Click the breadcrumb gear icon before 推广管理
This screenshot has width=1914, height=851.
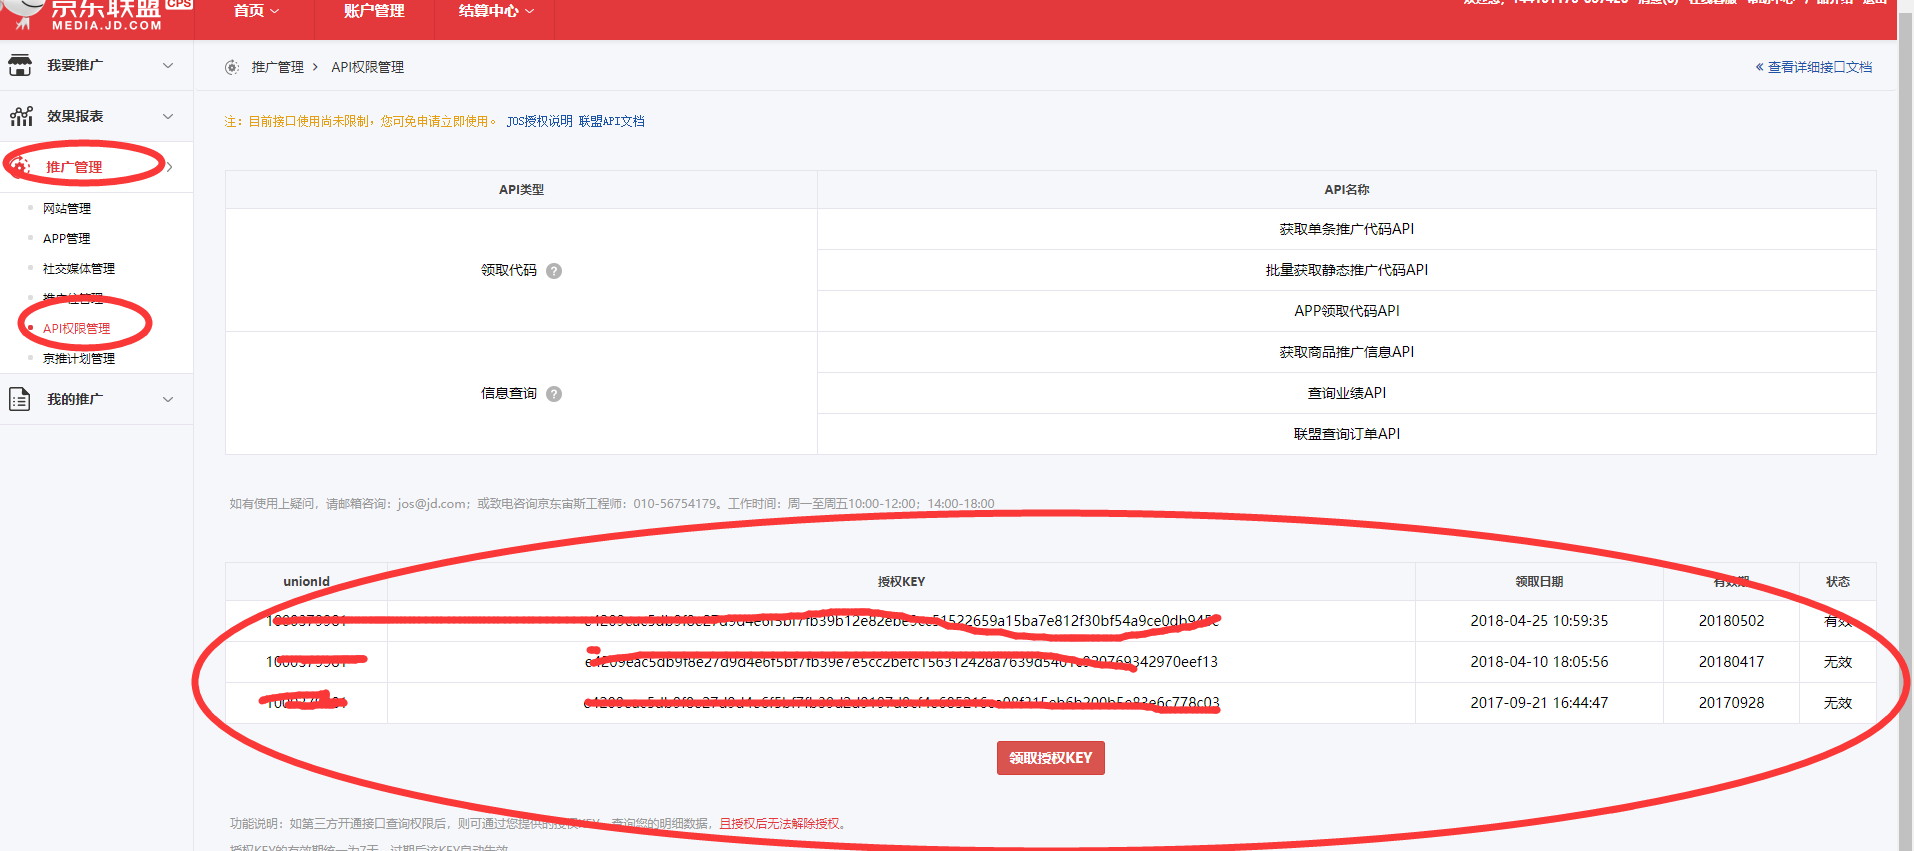tap(232, 67)
